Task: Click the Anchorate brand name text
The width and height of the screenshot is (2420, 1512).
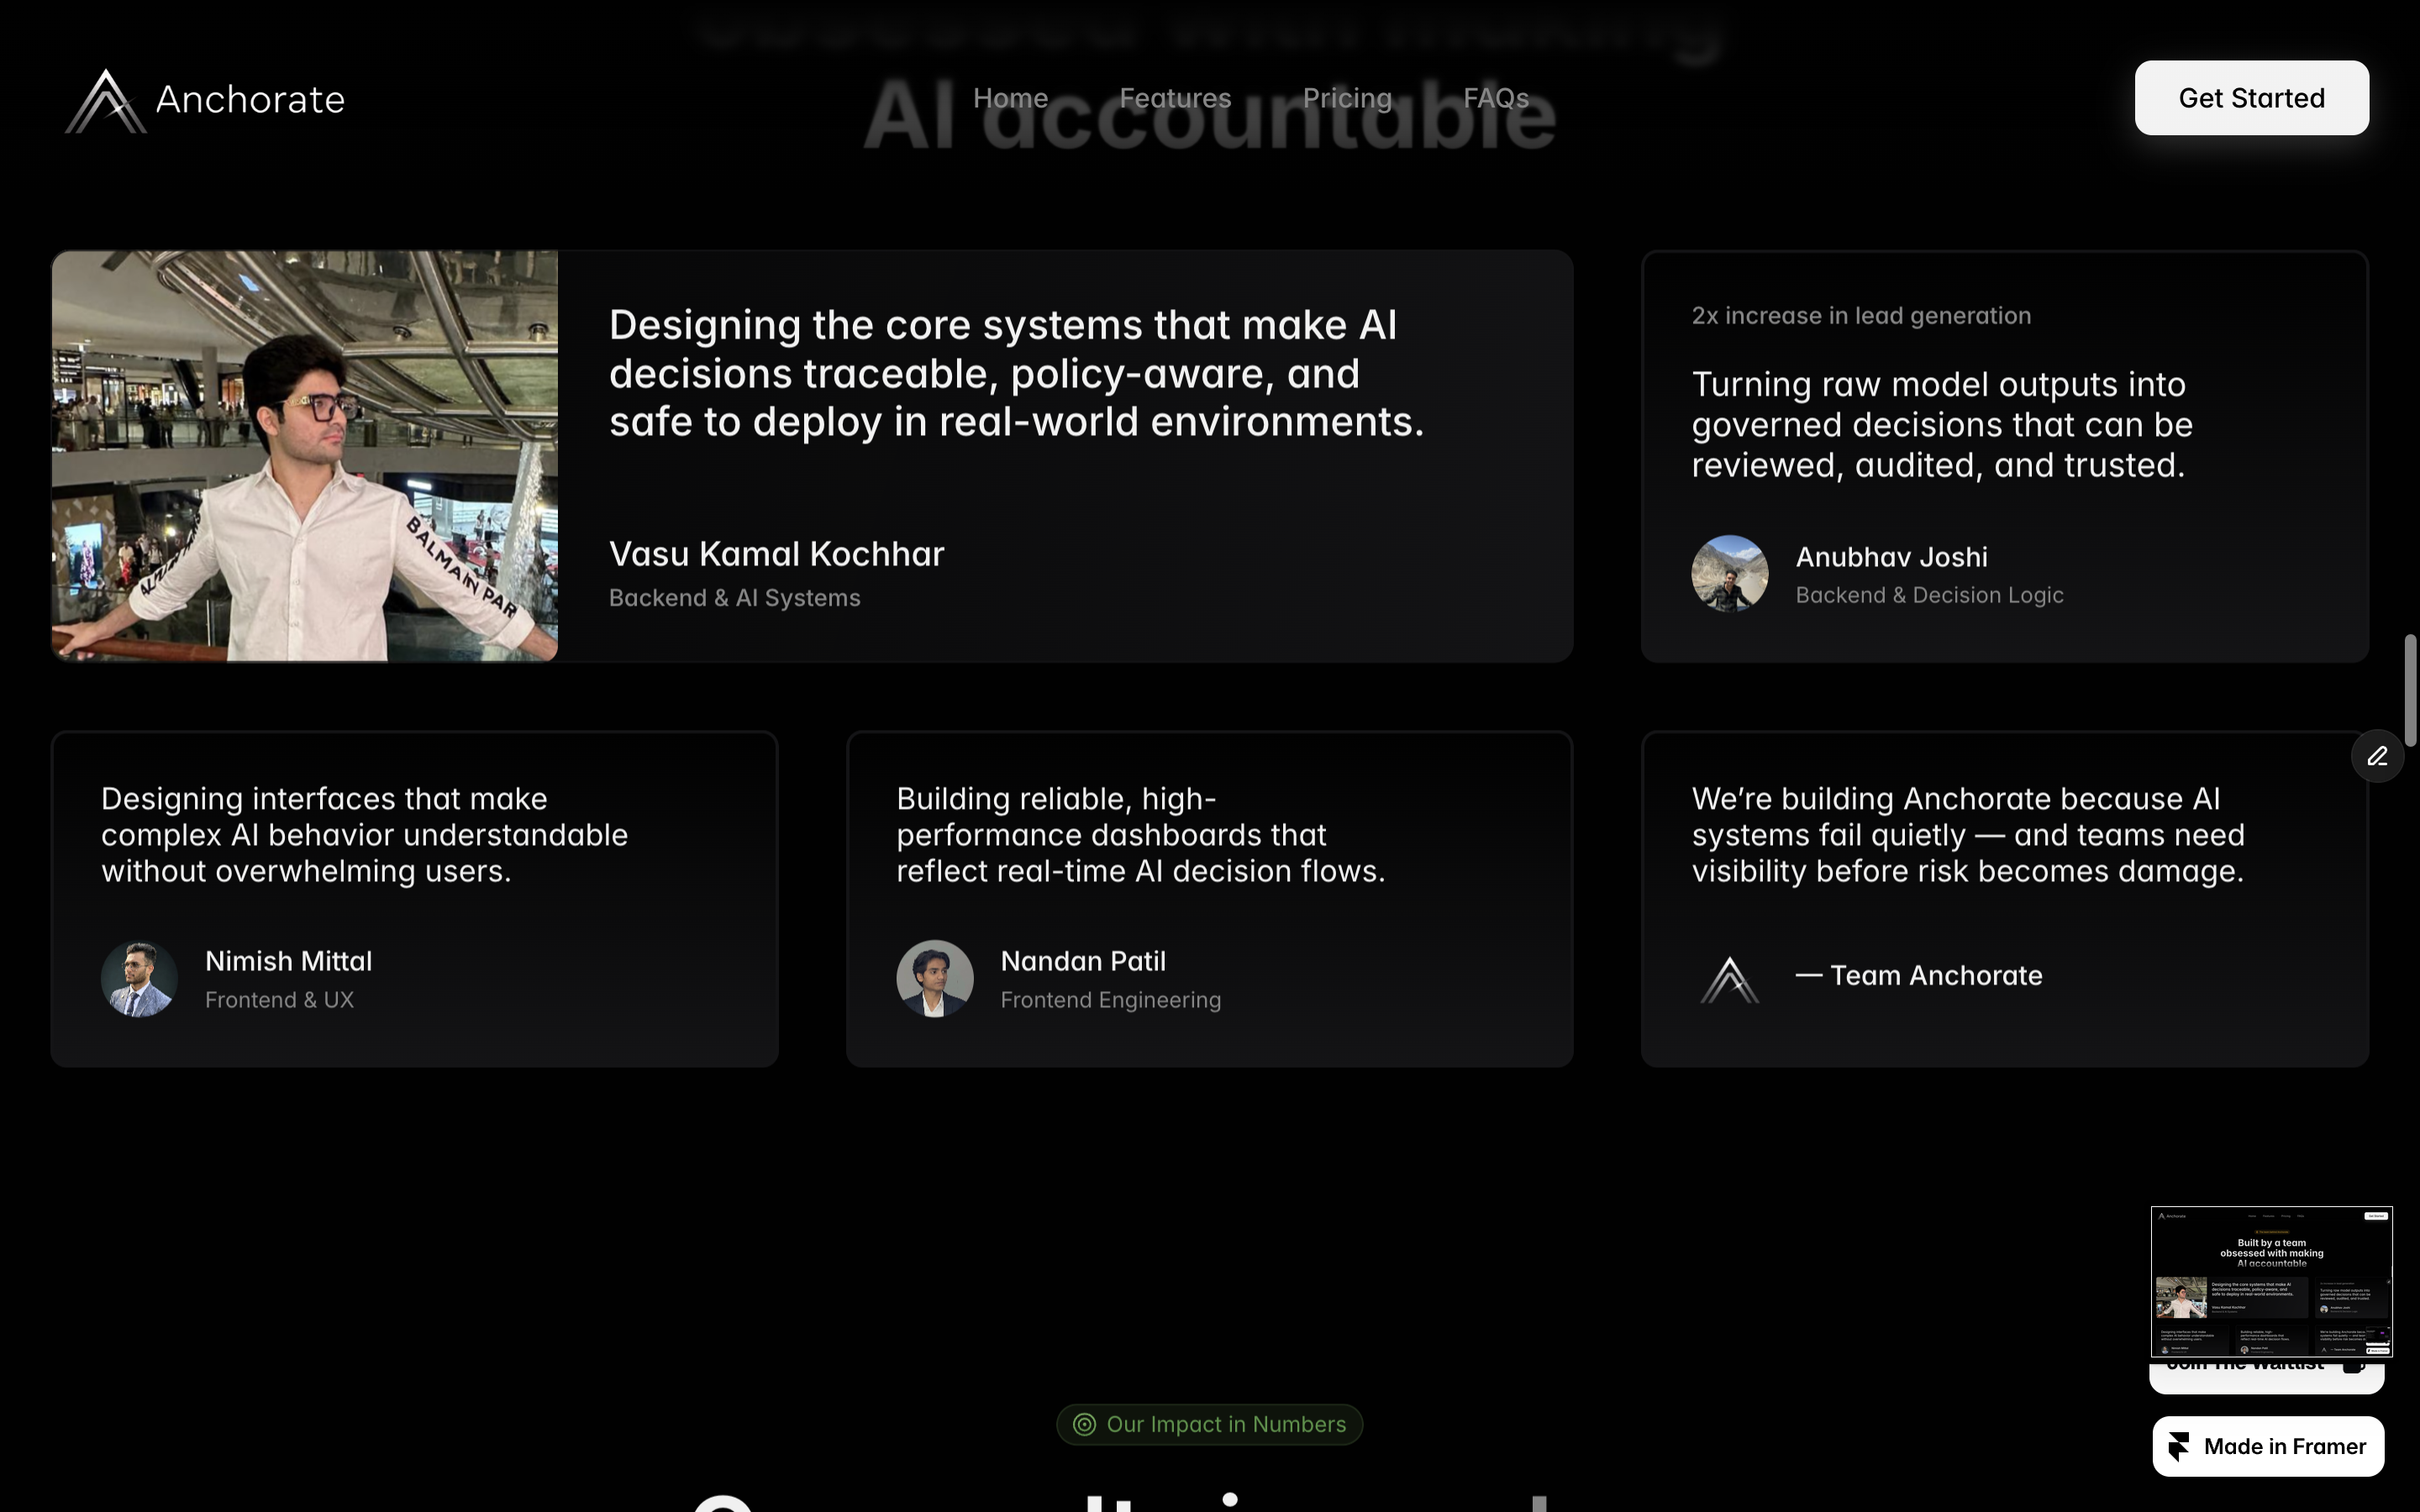Action: [x=250, y=99]
